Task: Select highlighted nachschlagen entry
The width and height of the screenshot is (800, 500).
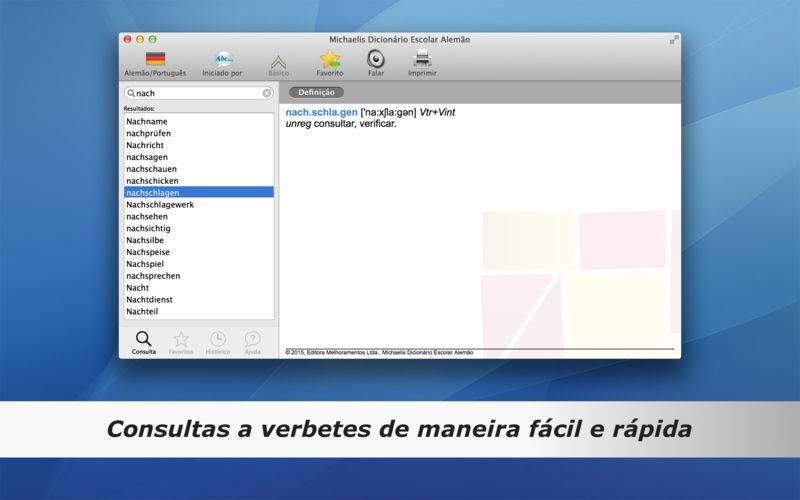Action: (199, 192)
